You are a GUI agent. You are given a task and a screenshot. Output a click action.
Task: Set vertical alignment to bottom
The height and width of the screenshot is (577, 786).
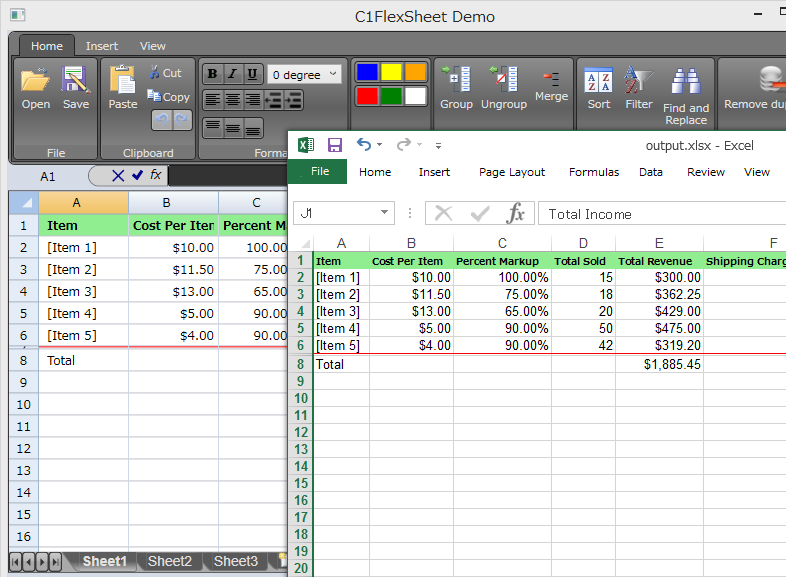(x=253, y=128)
